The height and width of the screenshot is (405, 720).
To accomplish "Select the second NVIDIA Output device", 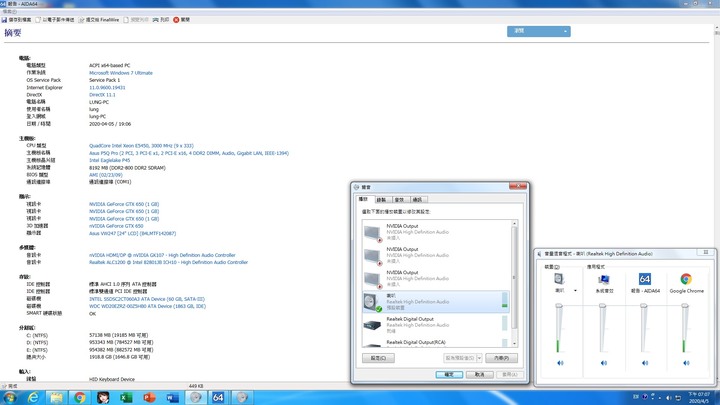I will point(436,255).
